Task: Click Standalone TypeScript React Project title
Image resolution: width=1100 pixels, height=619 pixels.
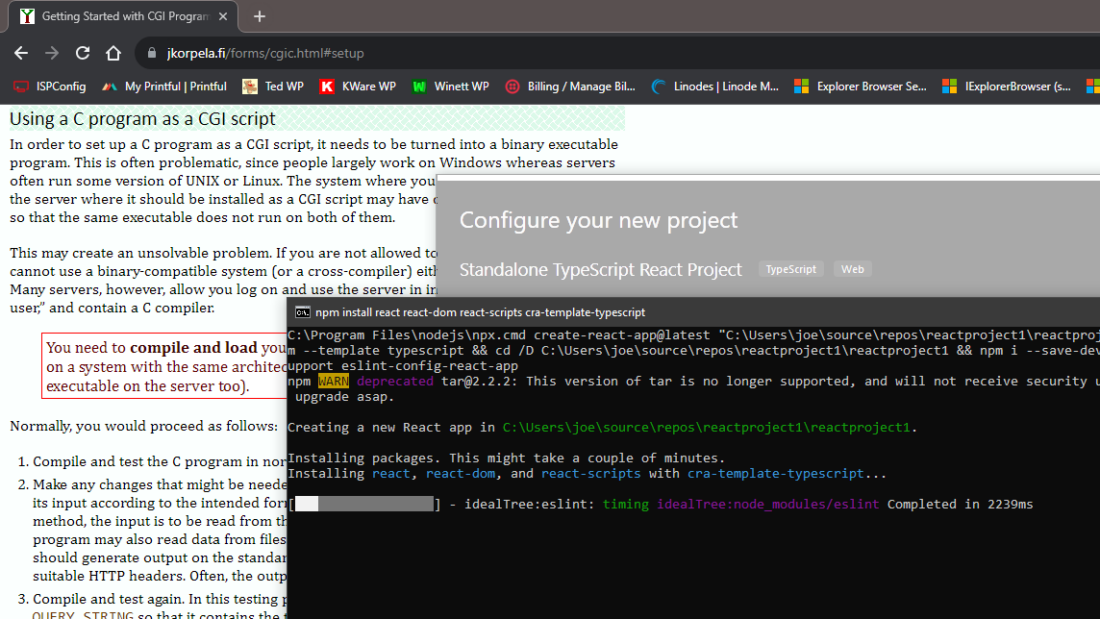Action: [x=601, y=269]
